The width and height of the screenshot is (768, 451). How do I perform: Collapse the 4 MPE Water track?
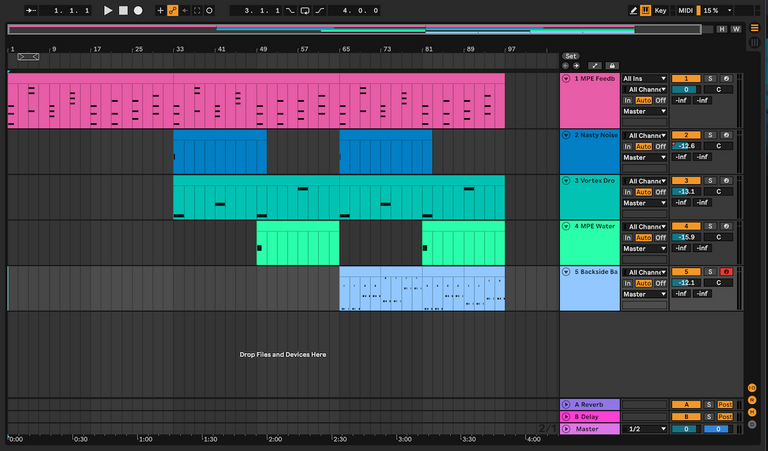[566, 226]
